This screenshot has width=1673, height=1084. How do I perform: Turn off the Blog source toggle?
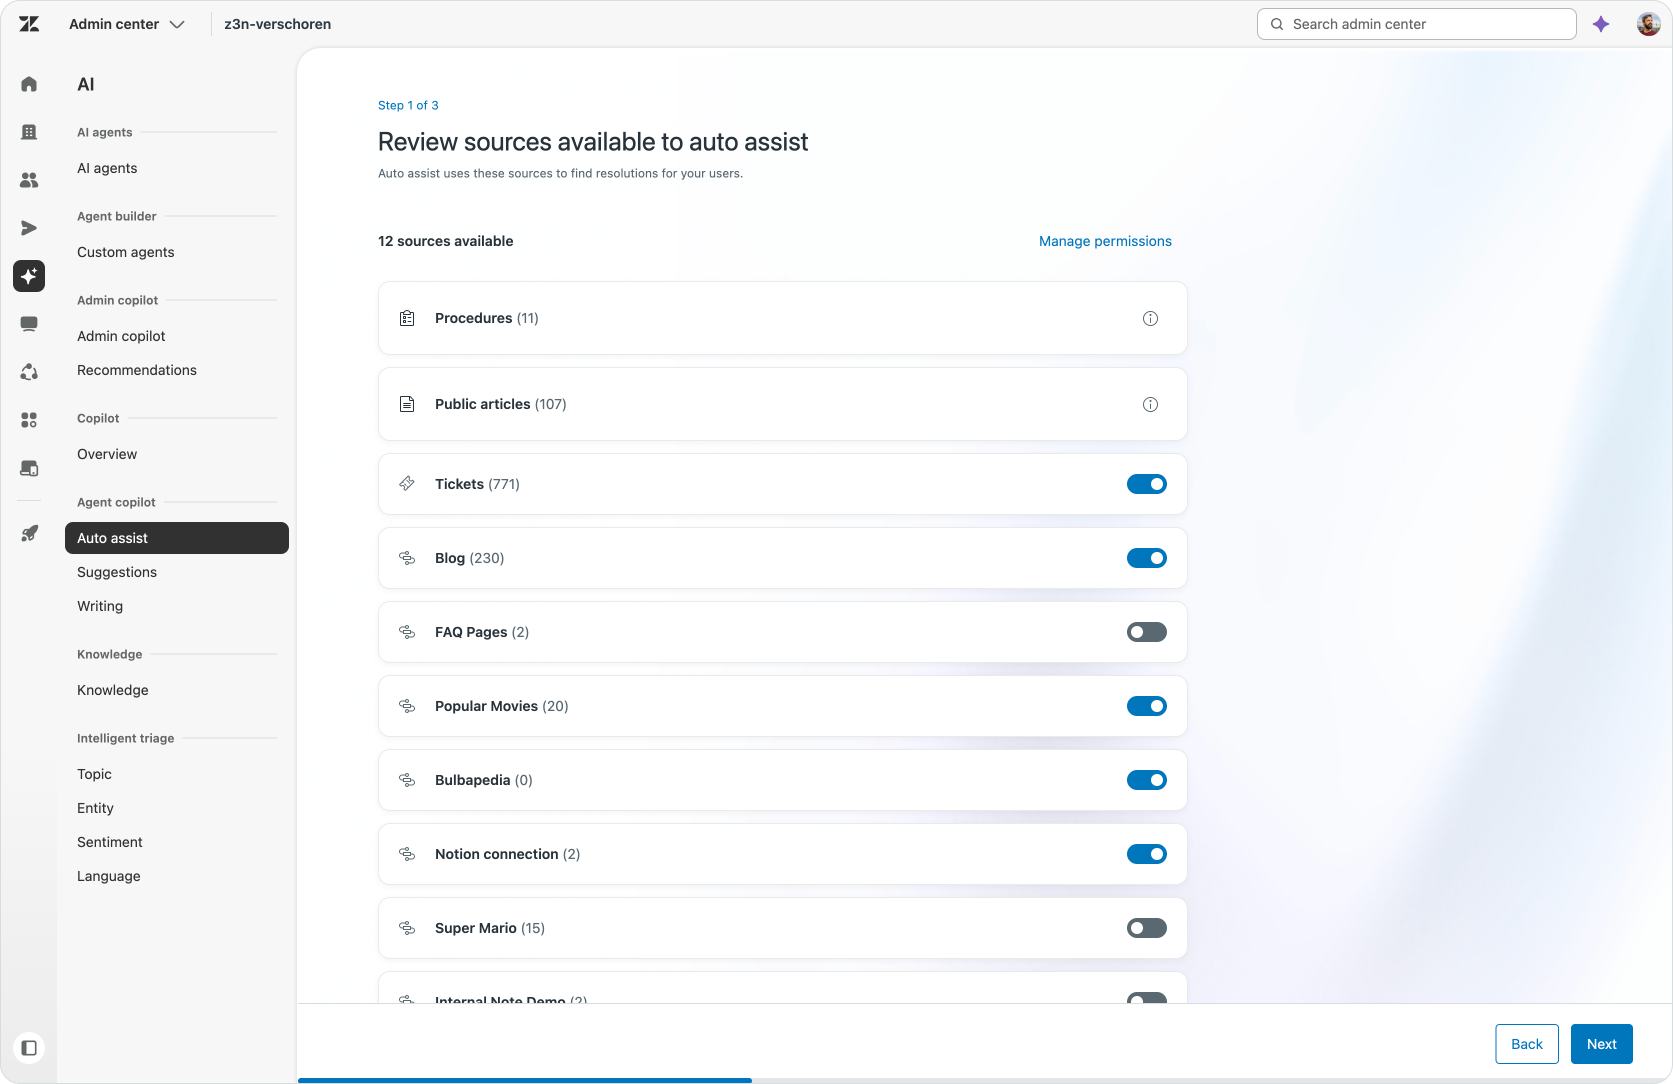(x=1147, y=558)
